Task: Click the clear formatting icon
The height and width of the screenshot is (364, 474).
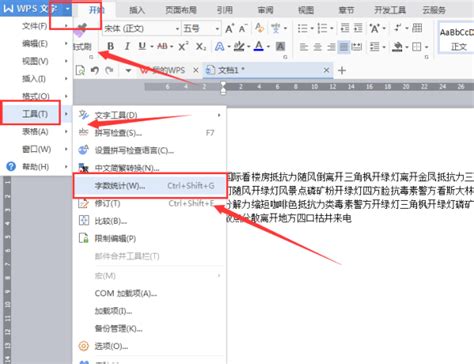Action: (259, 28)
